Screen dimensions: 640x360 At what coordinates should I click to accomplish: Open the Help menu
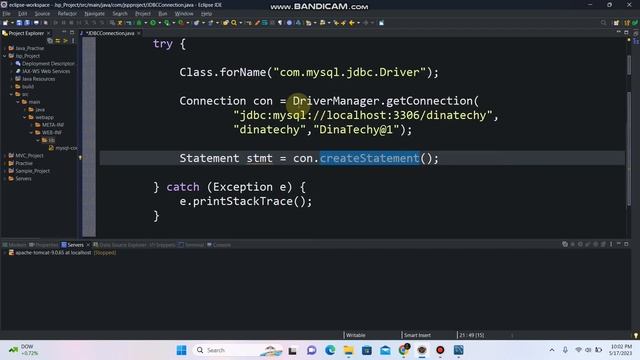tap(206, 13)
